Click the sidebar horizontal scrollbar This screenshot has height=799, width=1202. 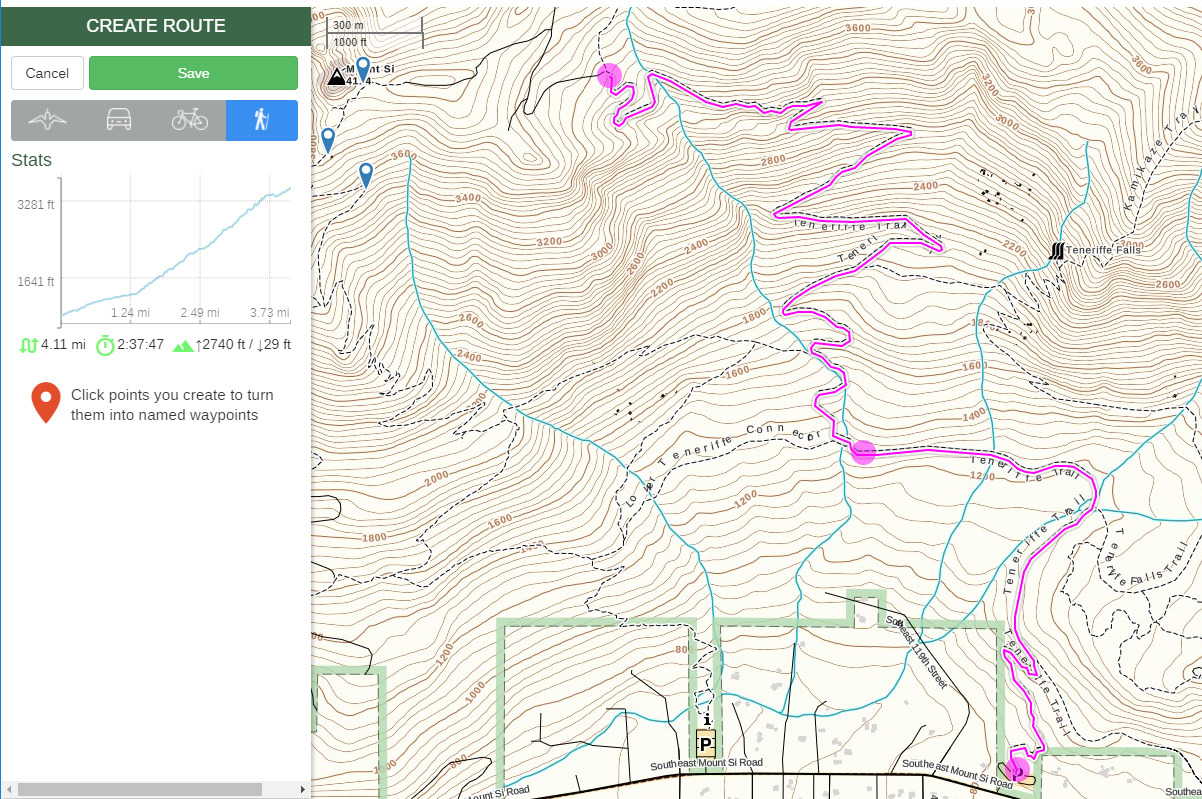(140, 790)
